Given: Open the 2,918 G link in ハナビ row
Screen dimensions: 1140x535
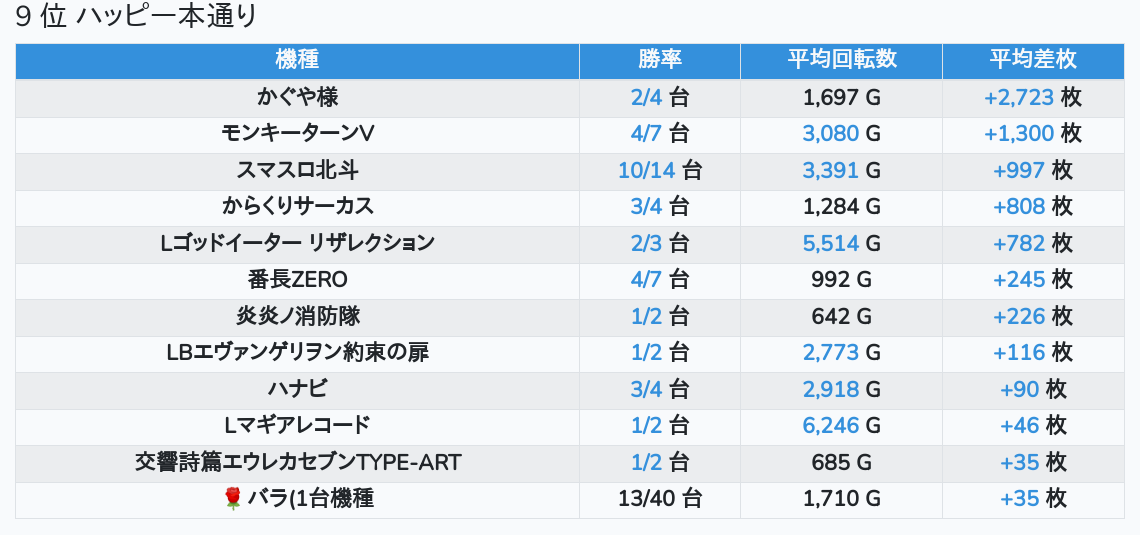Looking at the screenshot, I should click(x=830, y=389).
